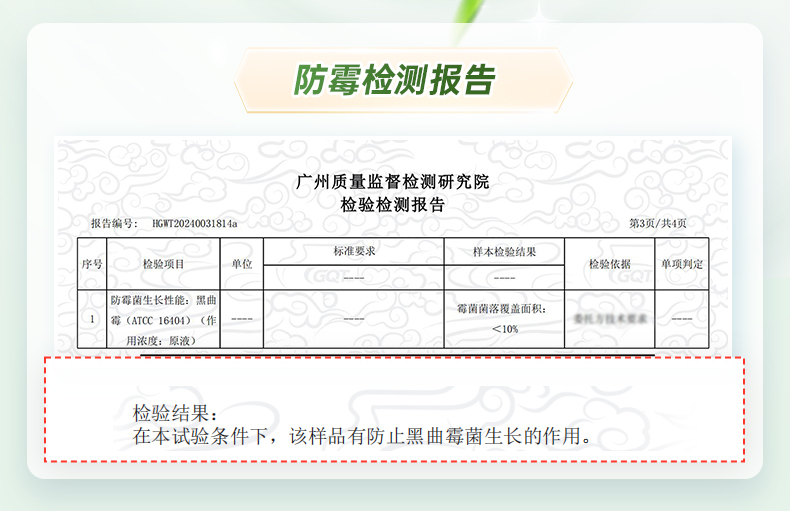Select the 序号 column header

(92, 264)
